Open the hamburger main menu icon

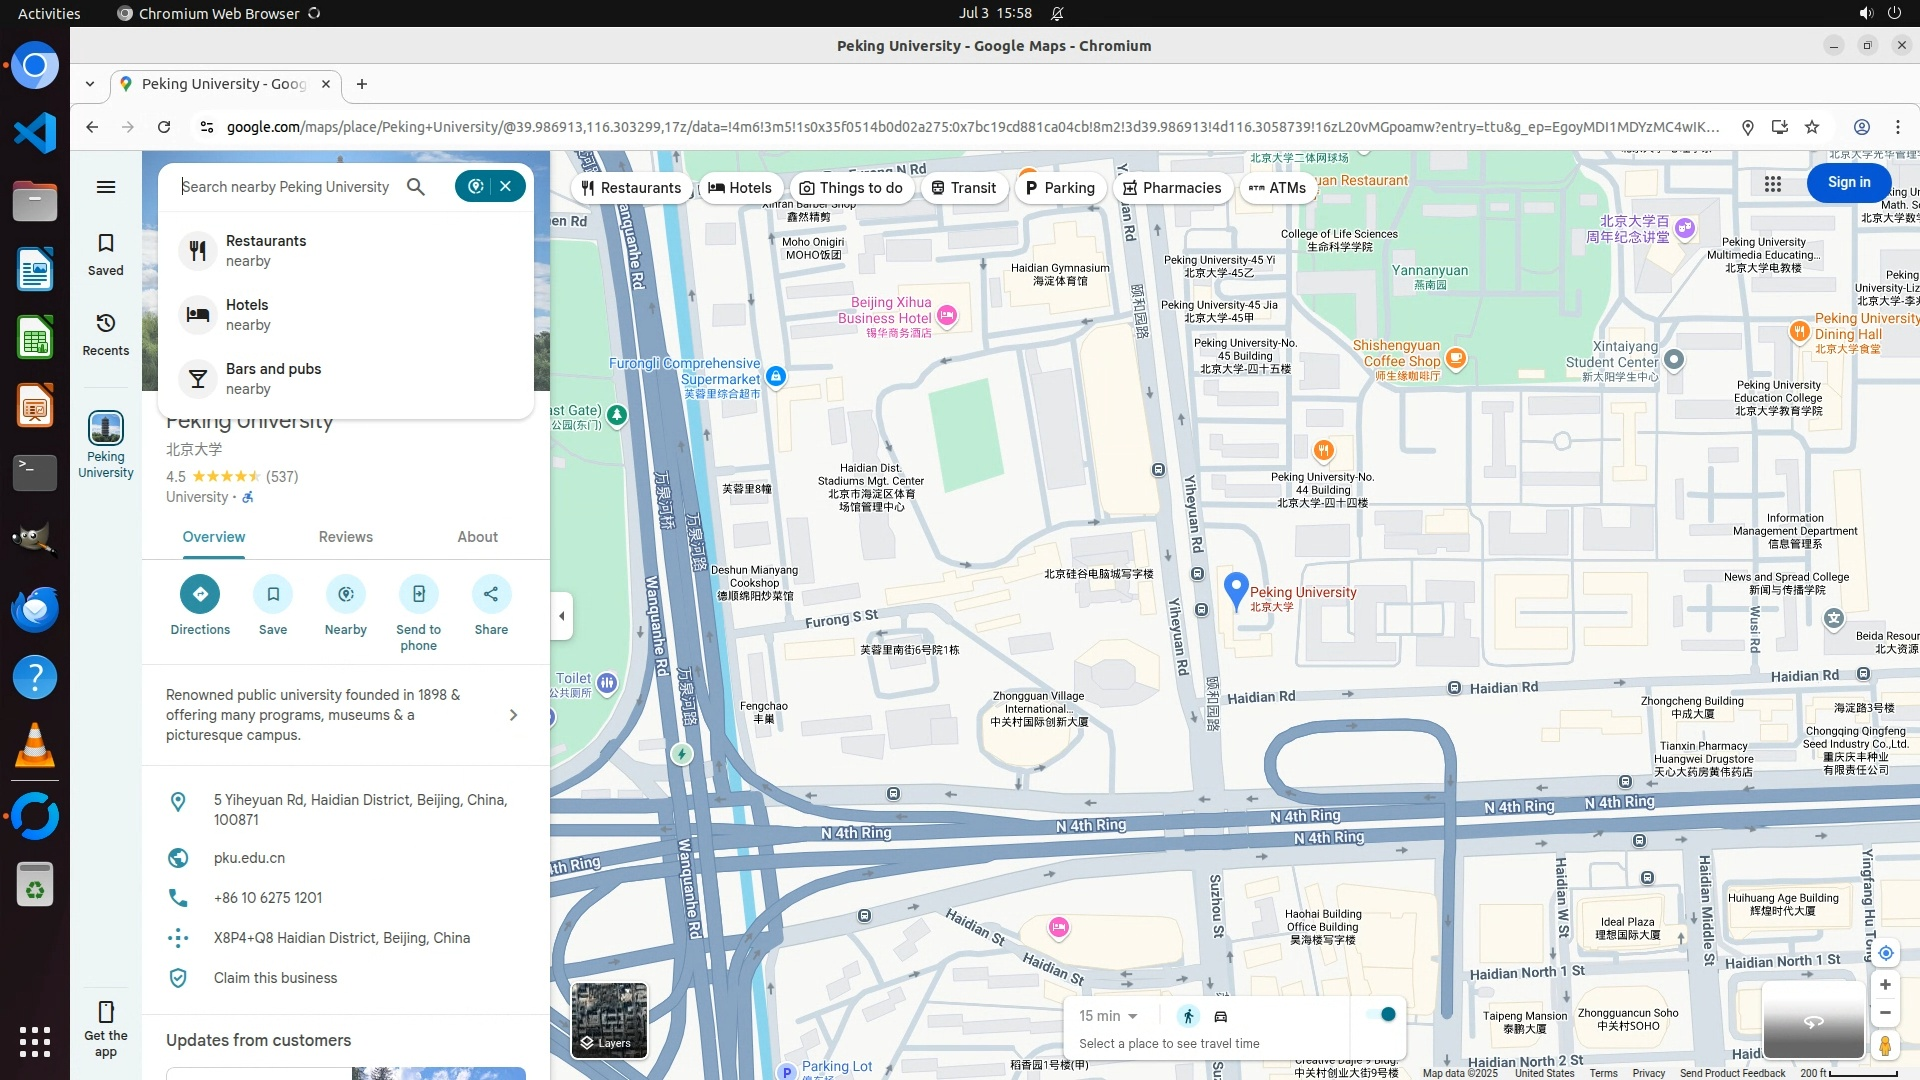105,187
